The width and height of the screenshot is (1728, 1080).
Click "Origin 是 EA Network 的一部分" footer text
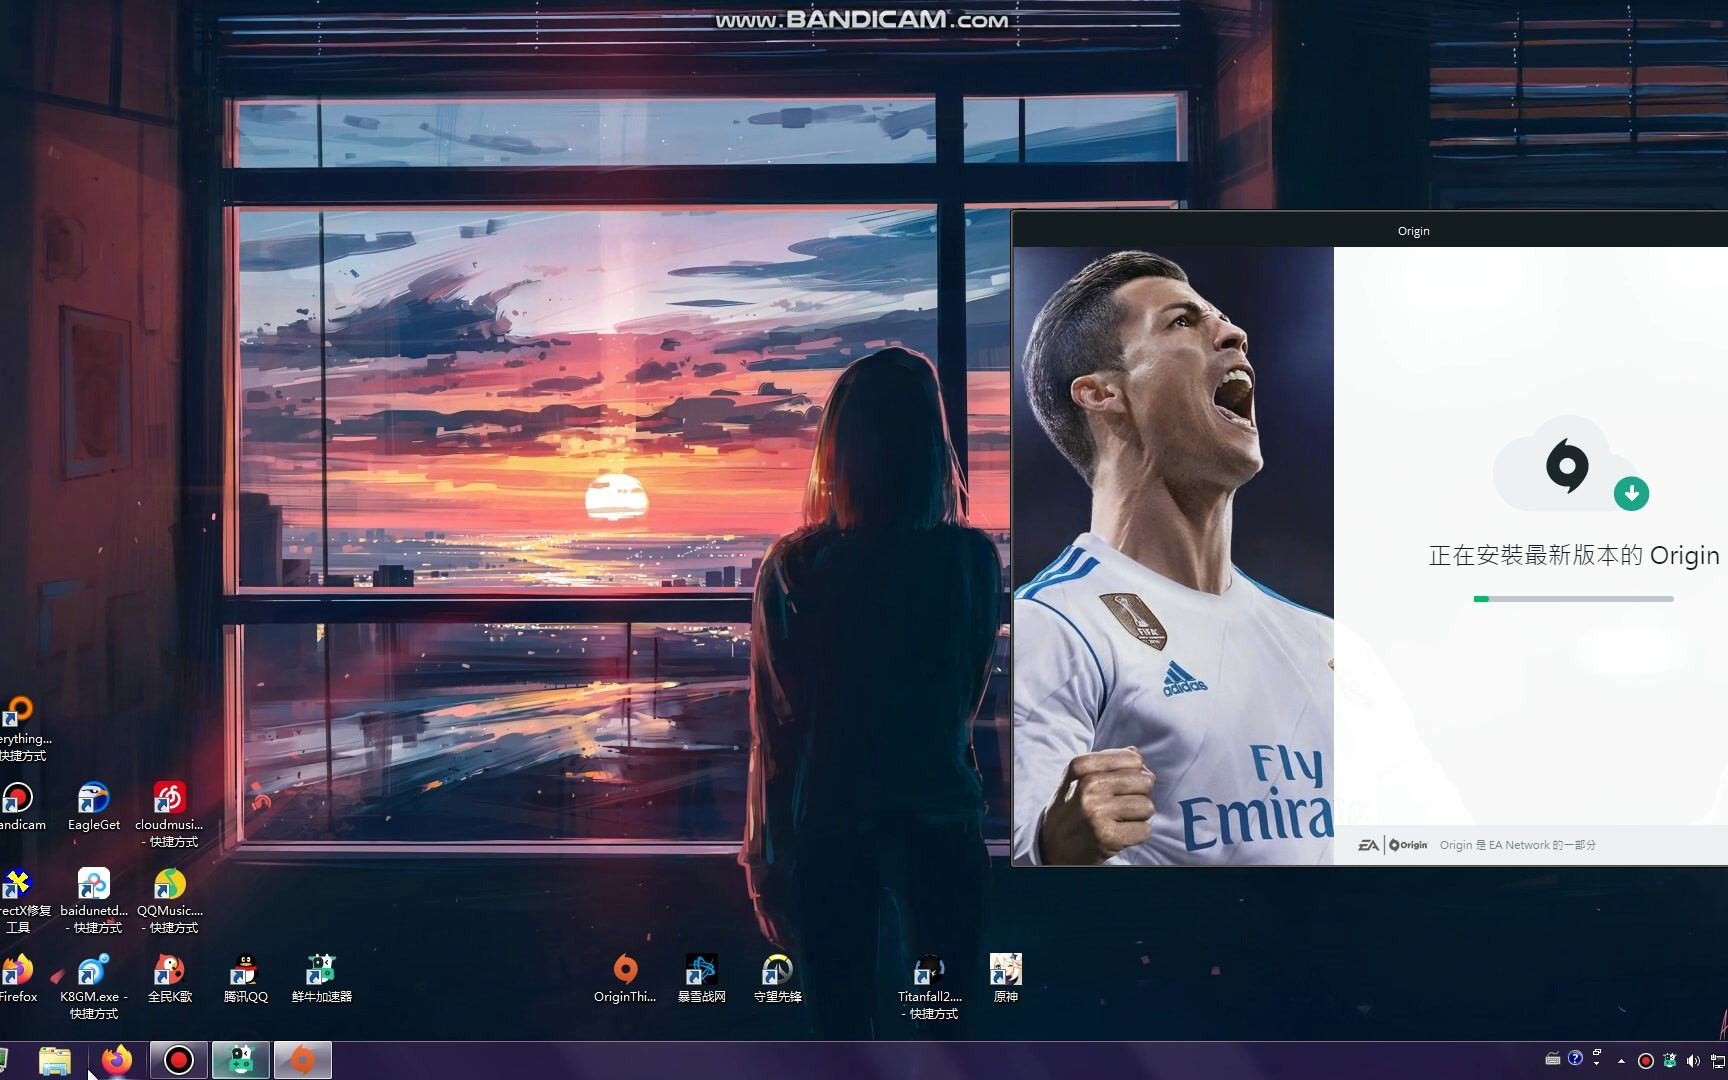click(1517, 845)
